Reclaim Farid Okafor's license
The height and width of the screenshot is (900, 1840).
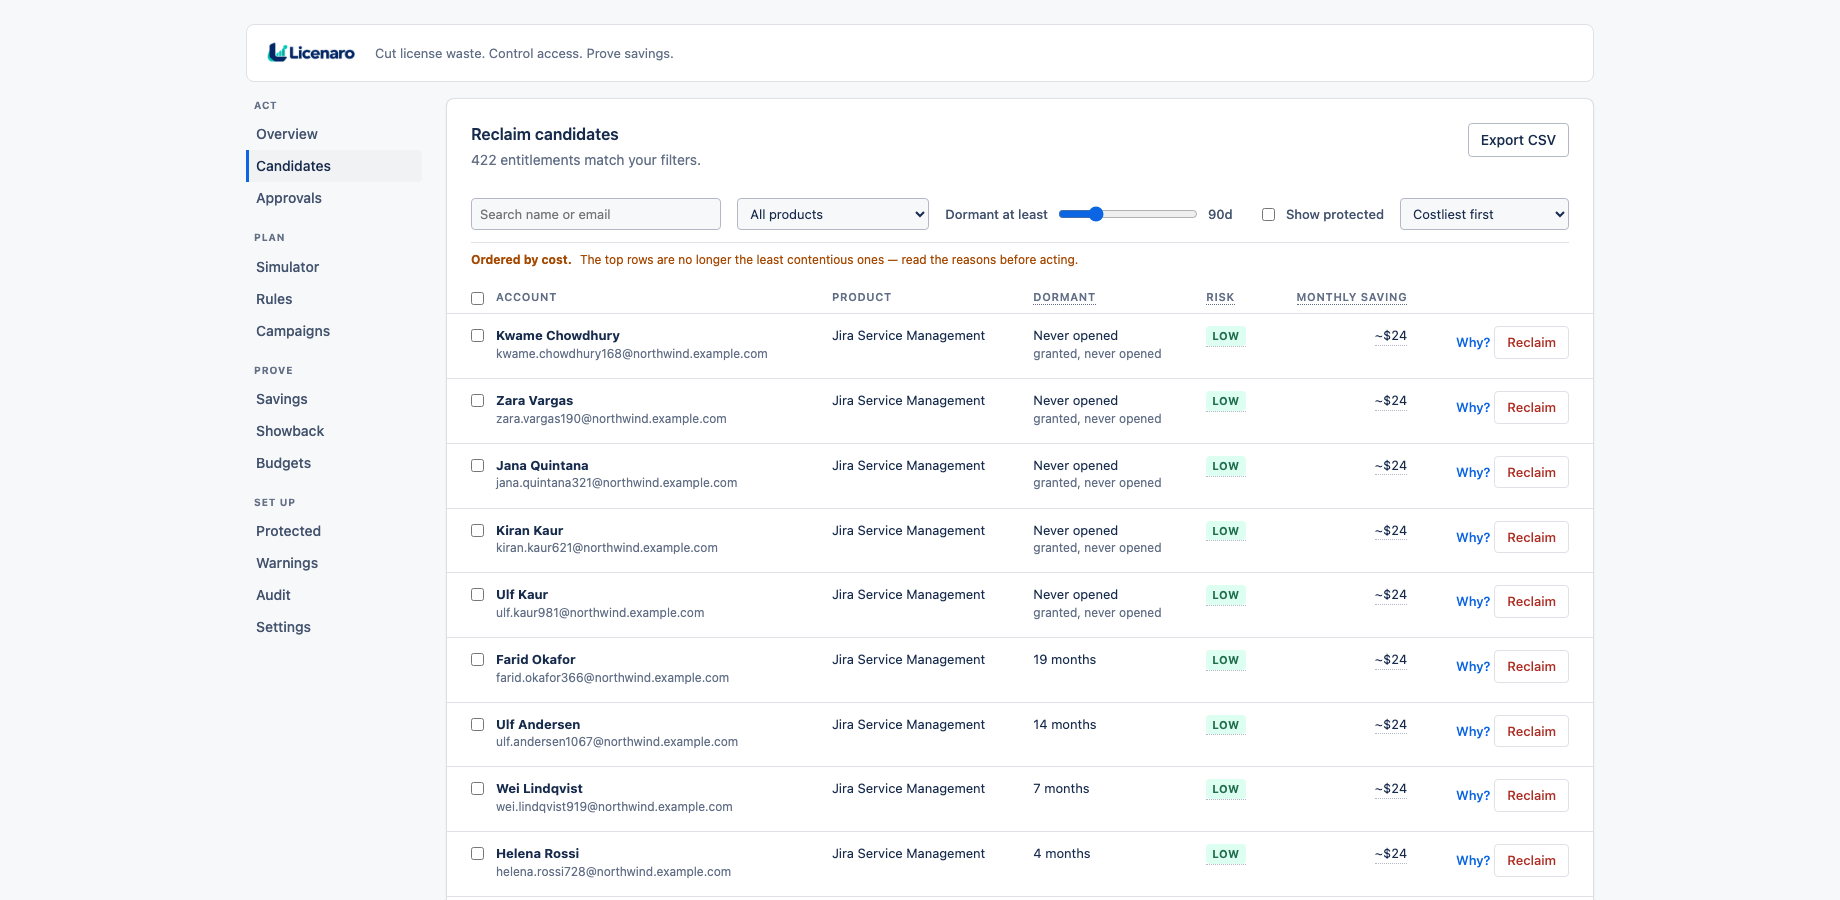tap(1531, 666)
